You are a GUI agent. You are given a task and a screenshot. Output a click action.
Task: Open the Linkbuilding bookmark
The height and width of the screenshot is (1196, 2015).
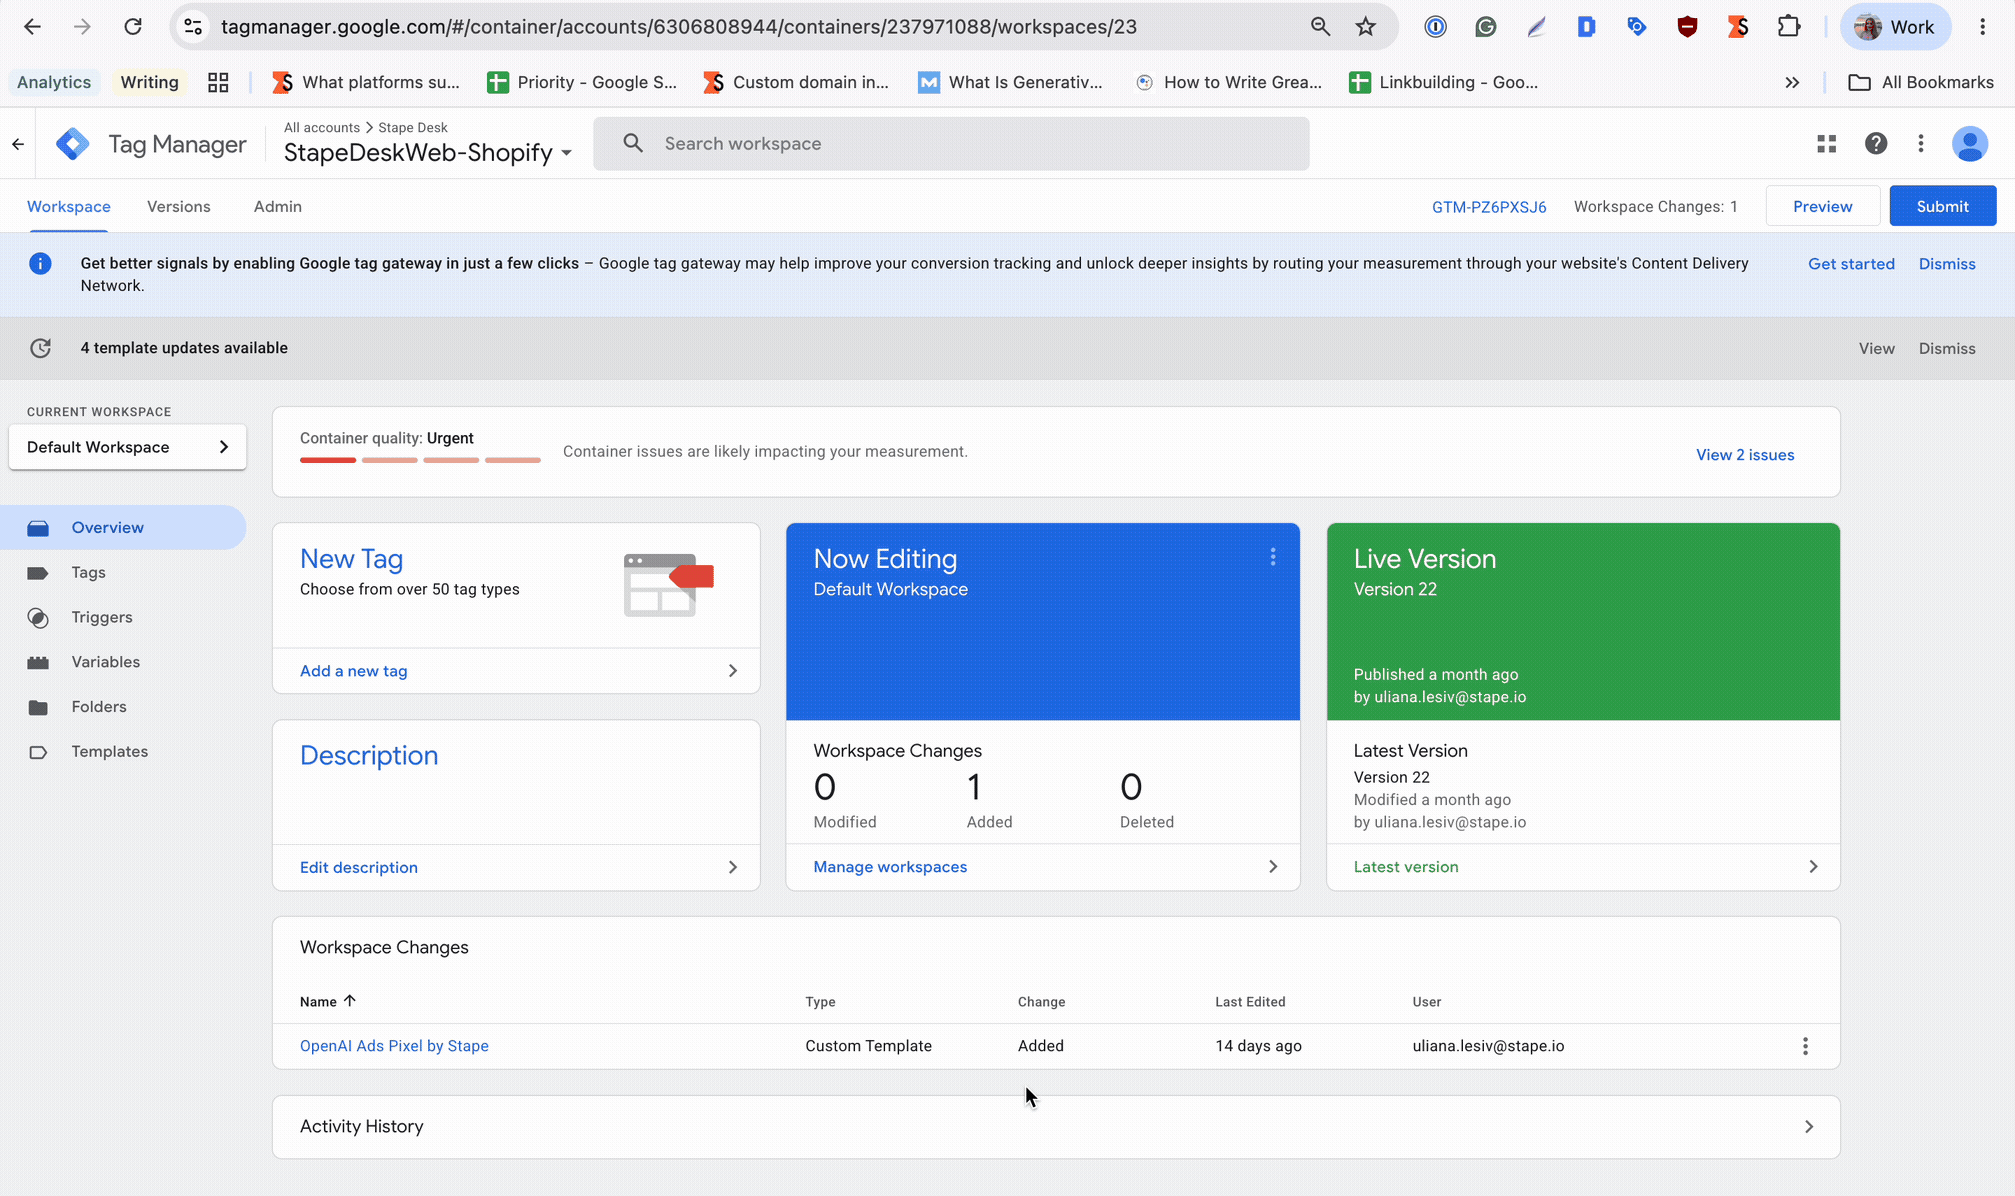[x=1443, y=82]
